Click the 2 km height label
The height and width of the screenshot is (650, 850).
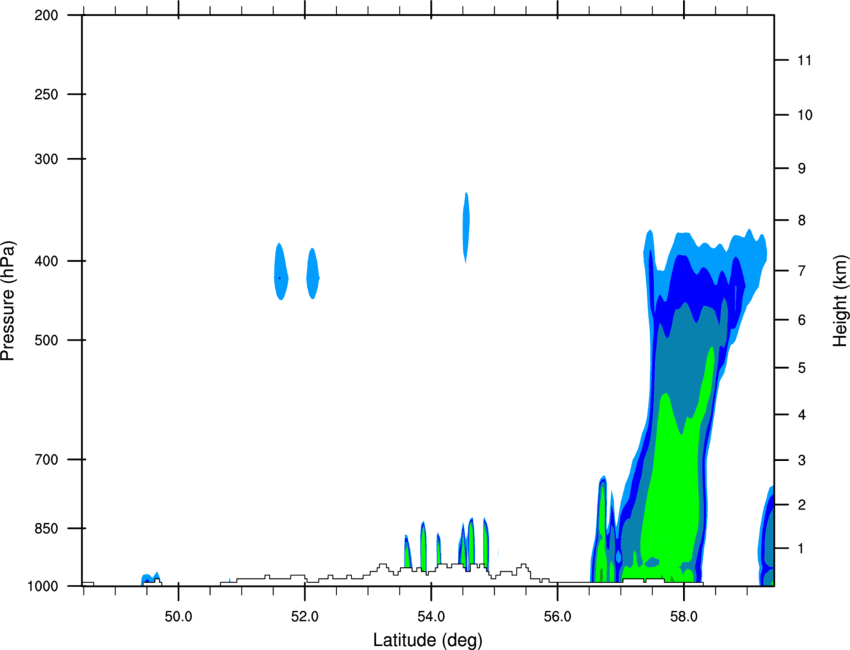(802, 505)
